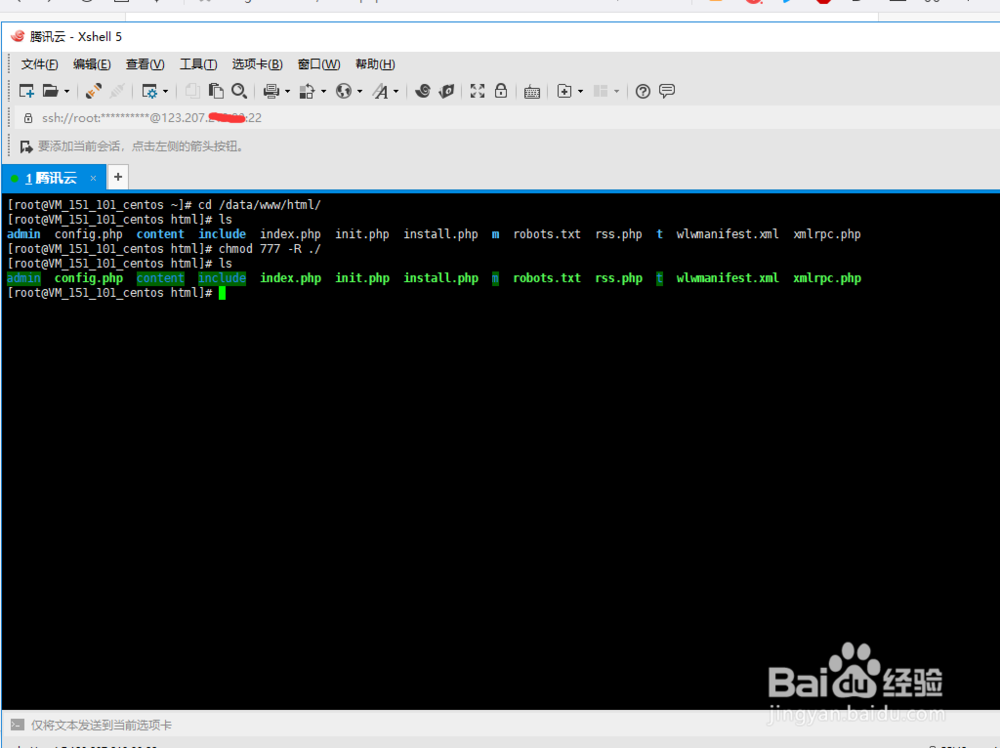Click the address bar padlock icon

pyautogui.click(x=28, y=118)
